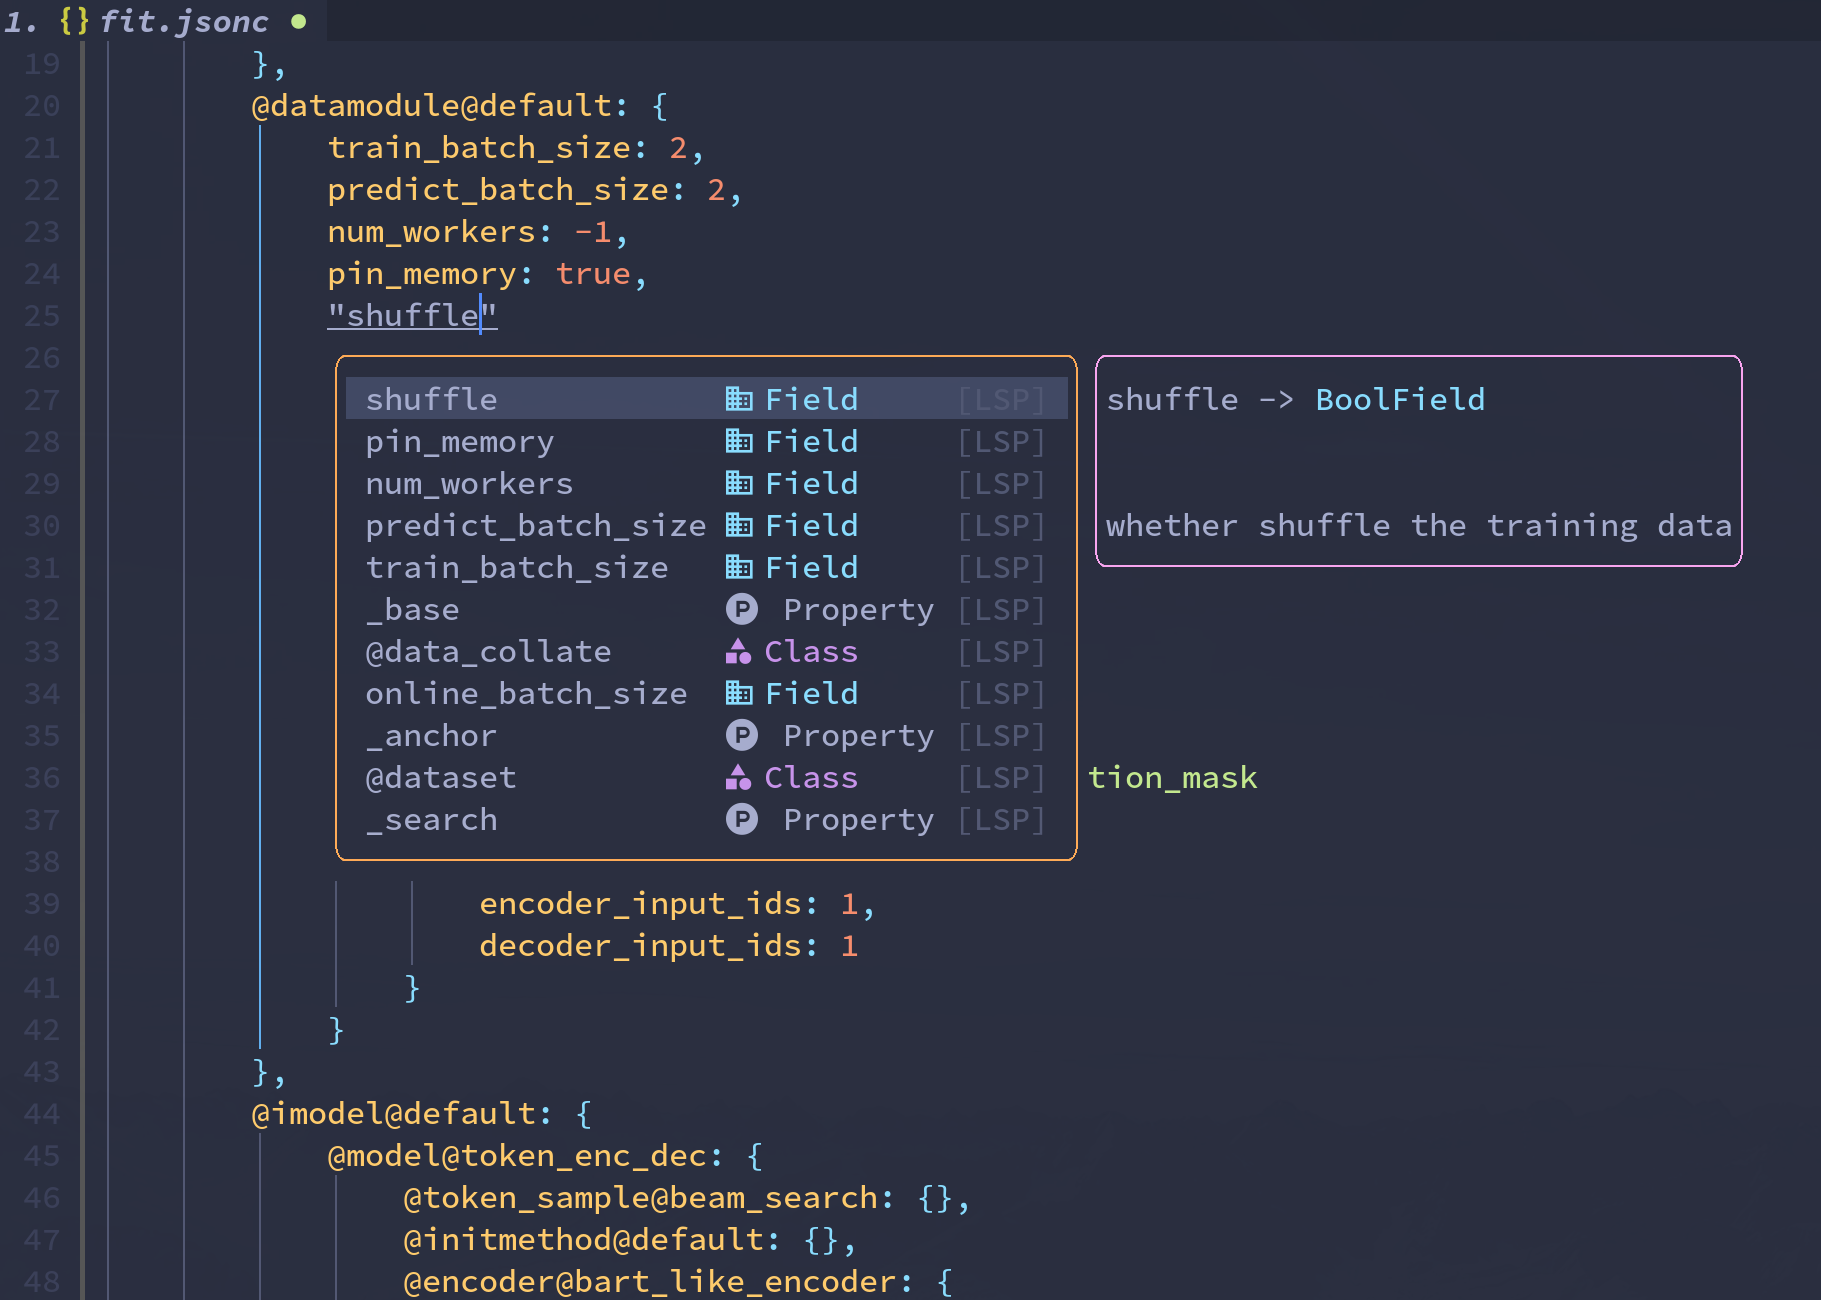Click Field icon in the num_workers row

(739, 483)
